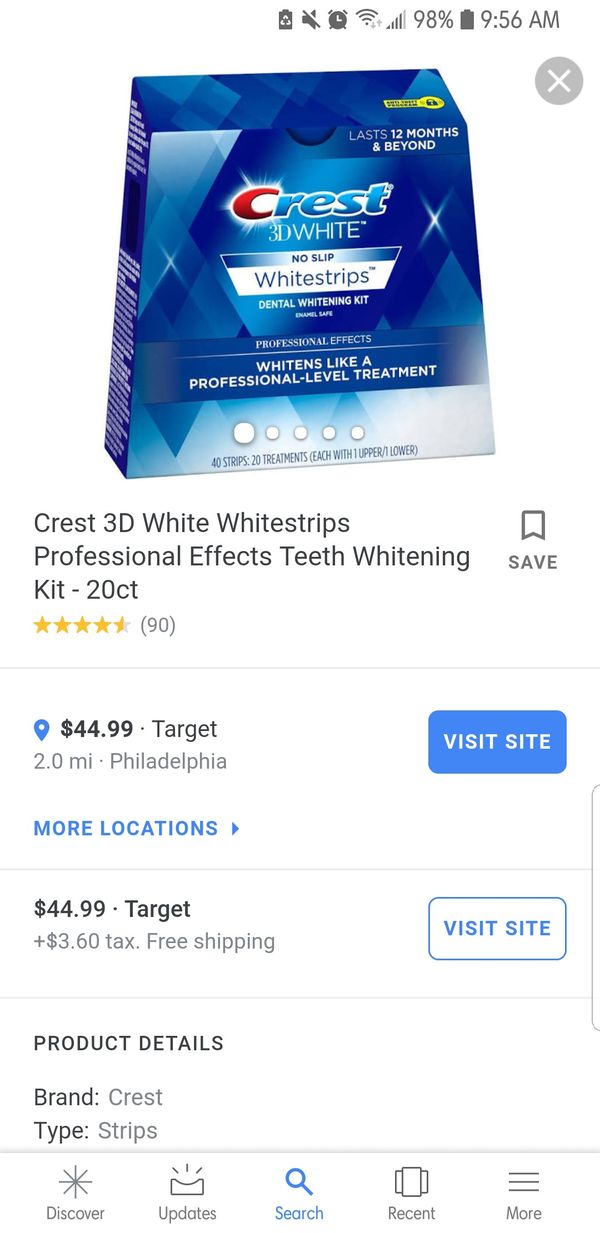Open the Discover tab
This screenshot has height=1233, width=600.
75,1194
